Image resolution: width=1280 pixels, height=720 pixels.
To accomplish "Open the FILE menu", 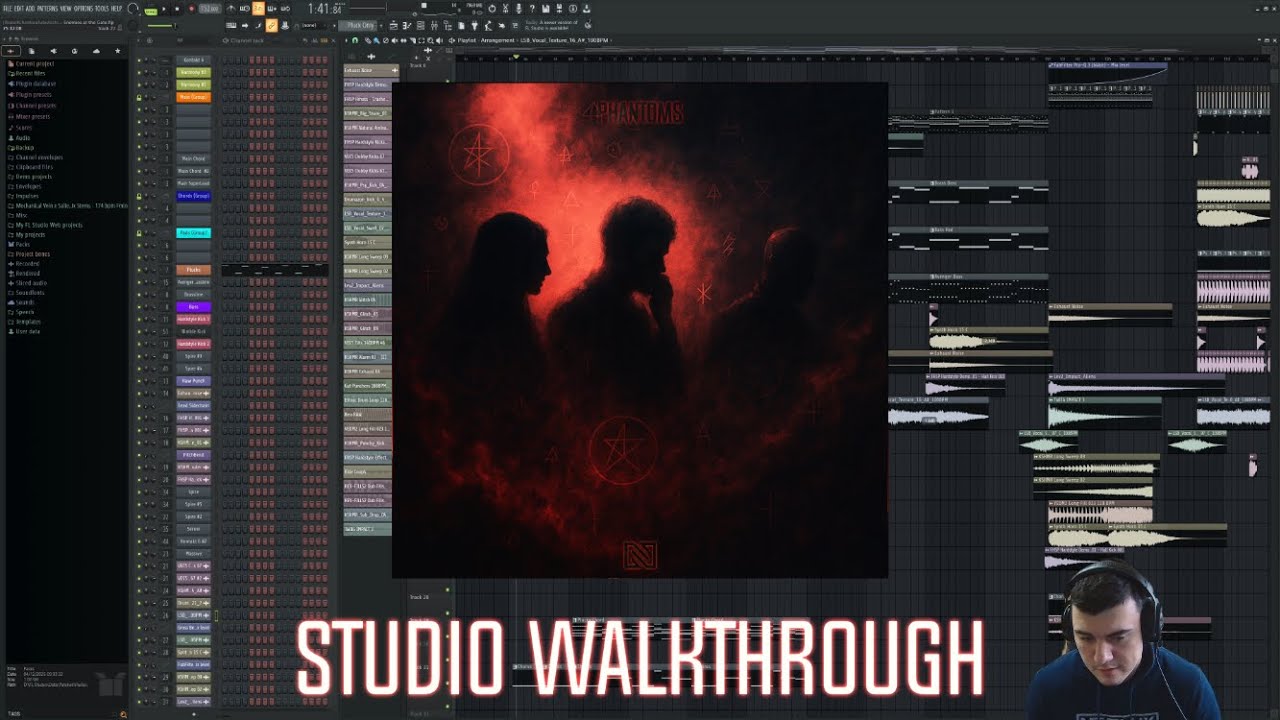I will (x=8, y=9).
